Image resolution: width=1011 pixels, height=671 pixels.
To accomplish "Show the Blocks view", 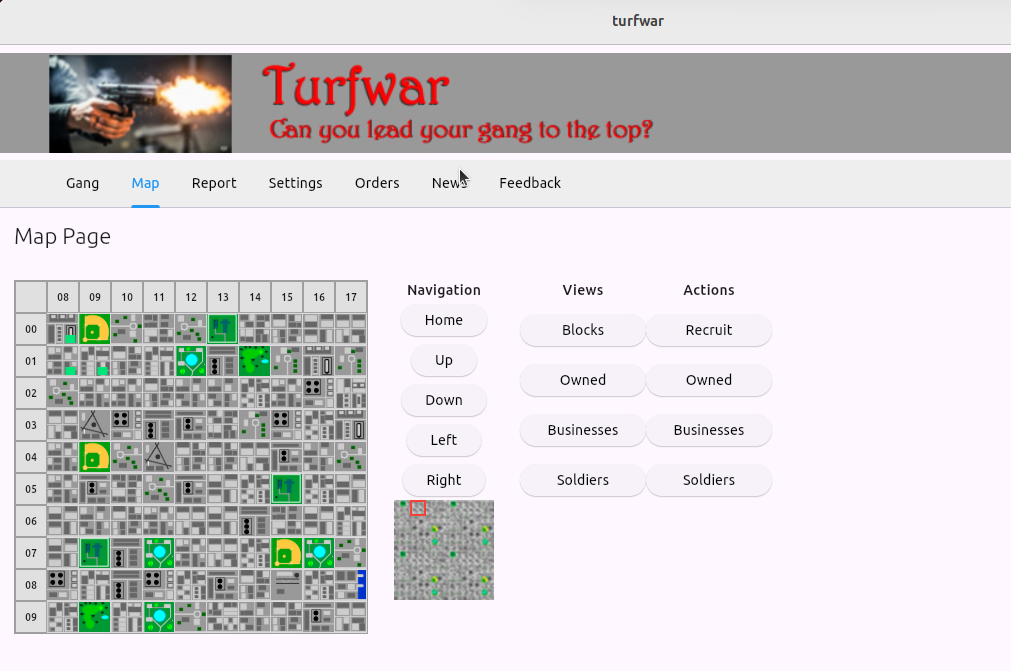I will [582, 330].
